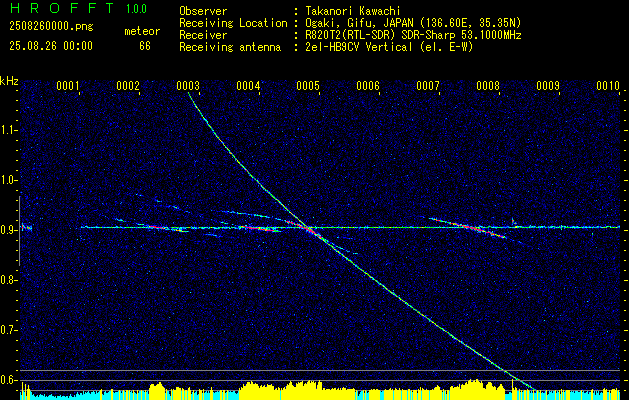Click the 0.6 kHz axis label
The image size is (629, 400).
pyautogui.click(x=8, y=380)
